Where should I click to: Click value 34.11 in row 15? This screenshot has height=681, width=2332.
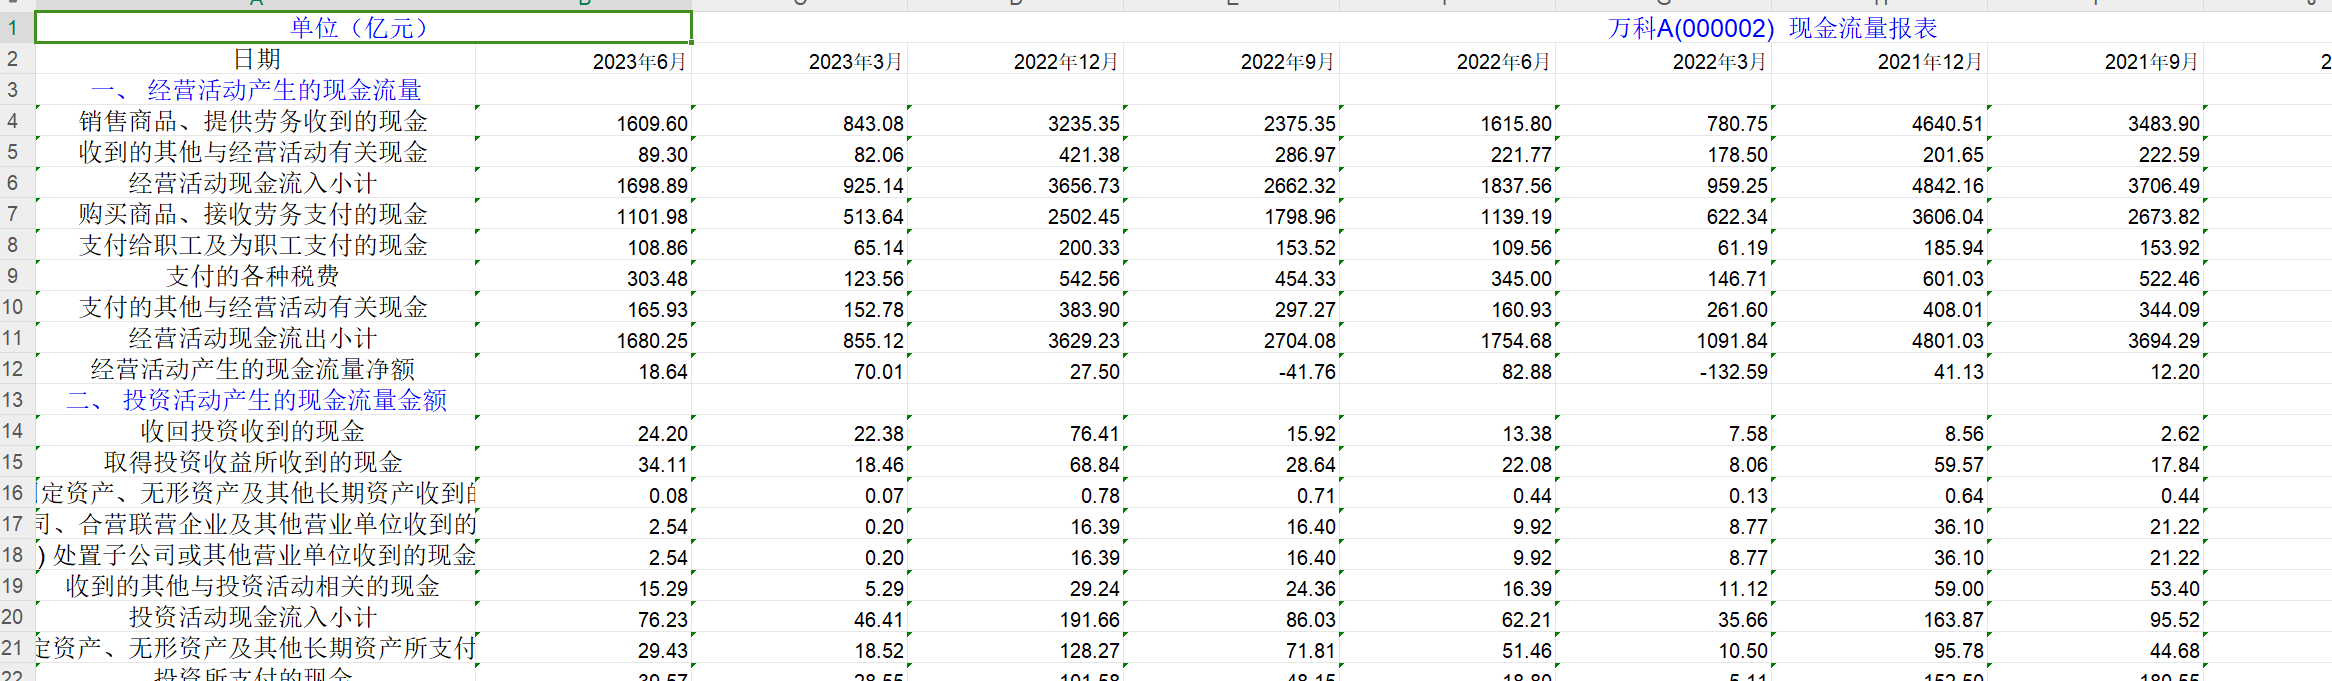pyautogui.click(x=663, y=465)
